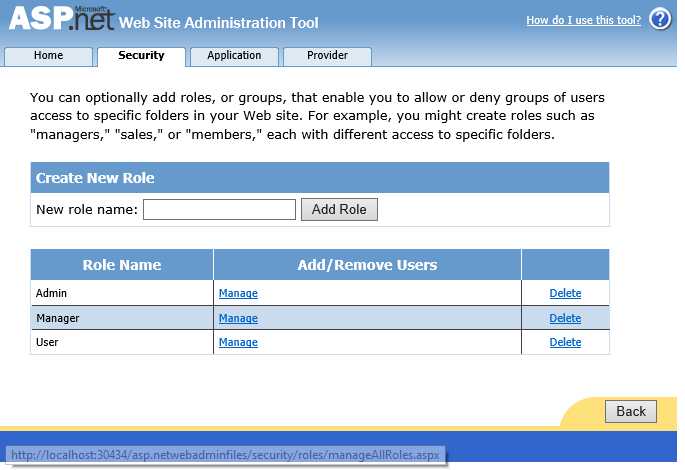Manage users for the Manager role
This screenshot has width=685, height=470.
point(238,318)
